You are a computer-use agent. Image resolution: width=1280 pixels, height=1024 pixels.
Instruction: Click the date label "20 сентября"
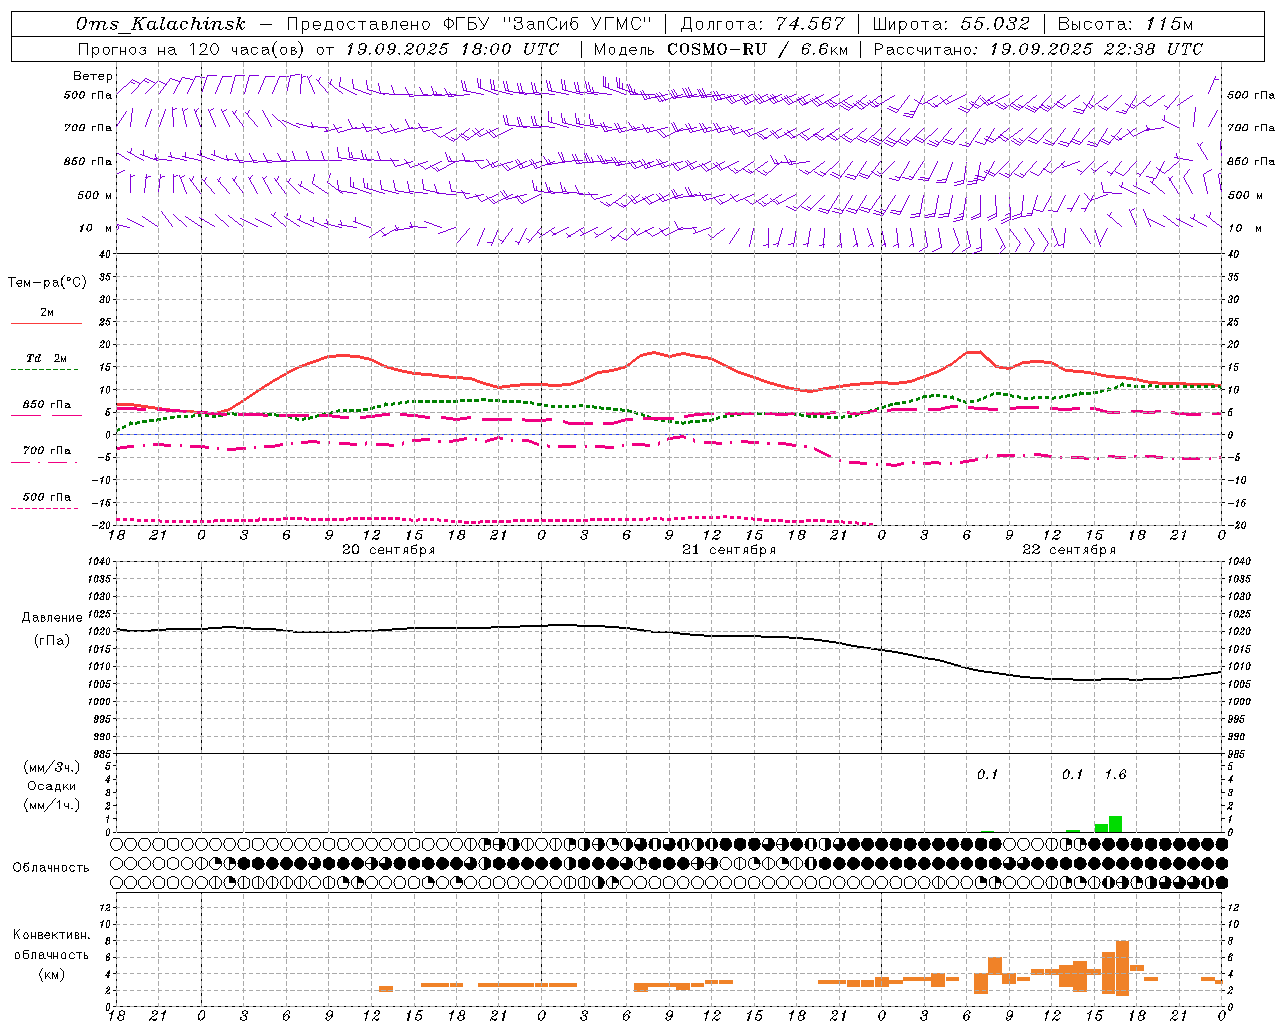tap(388, 550)
